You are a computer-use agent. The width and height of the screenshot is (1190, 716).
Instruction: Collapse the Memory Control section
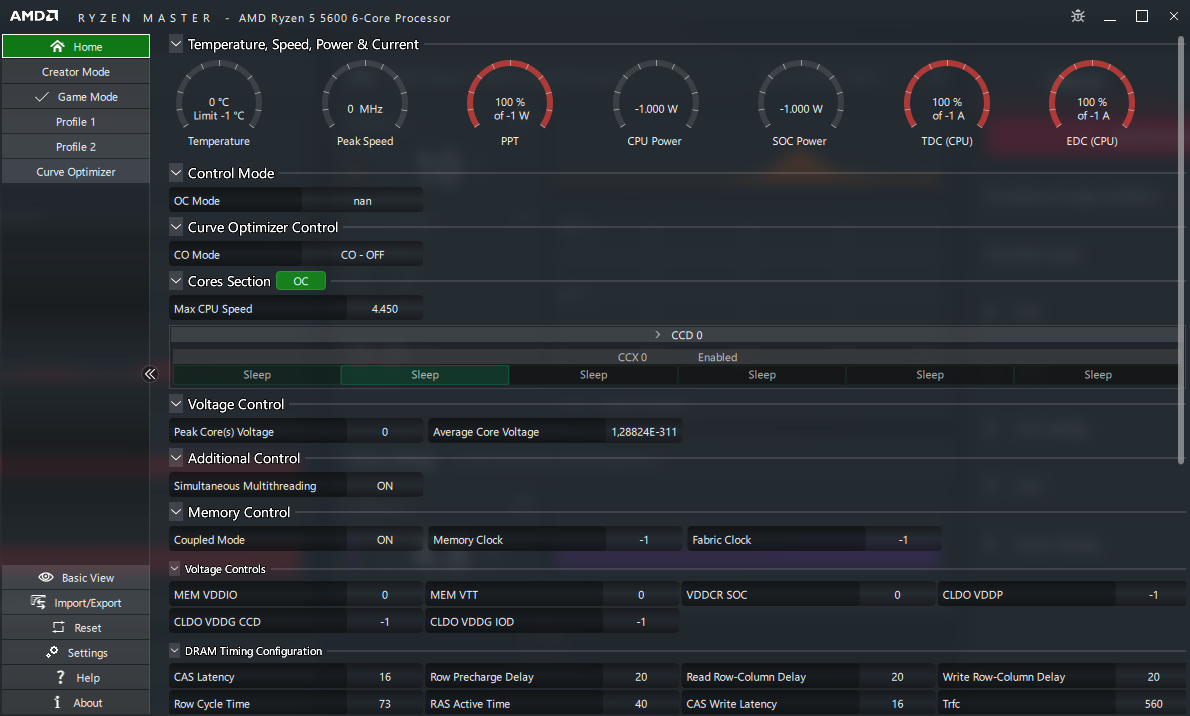[176, 512]
